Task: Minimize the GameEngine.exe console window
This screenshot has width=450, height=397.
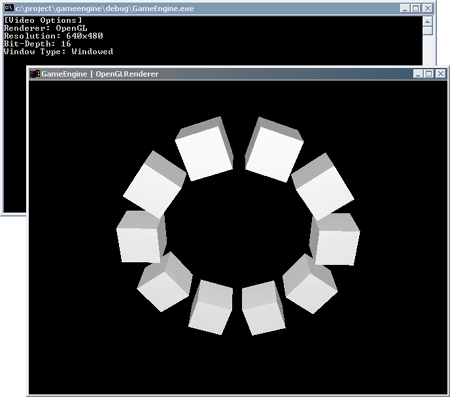Action: (405, 8)
